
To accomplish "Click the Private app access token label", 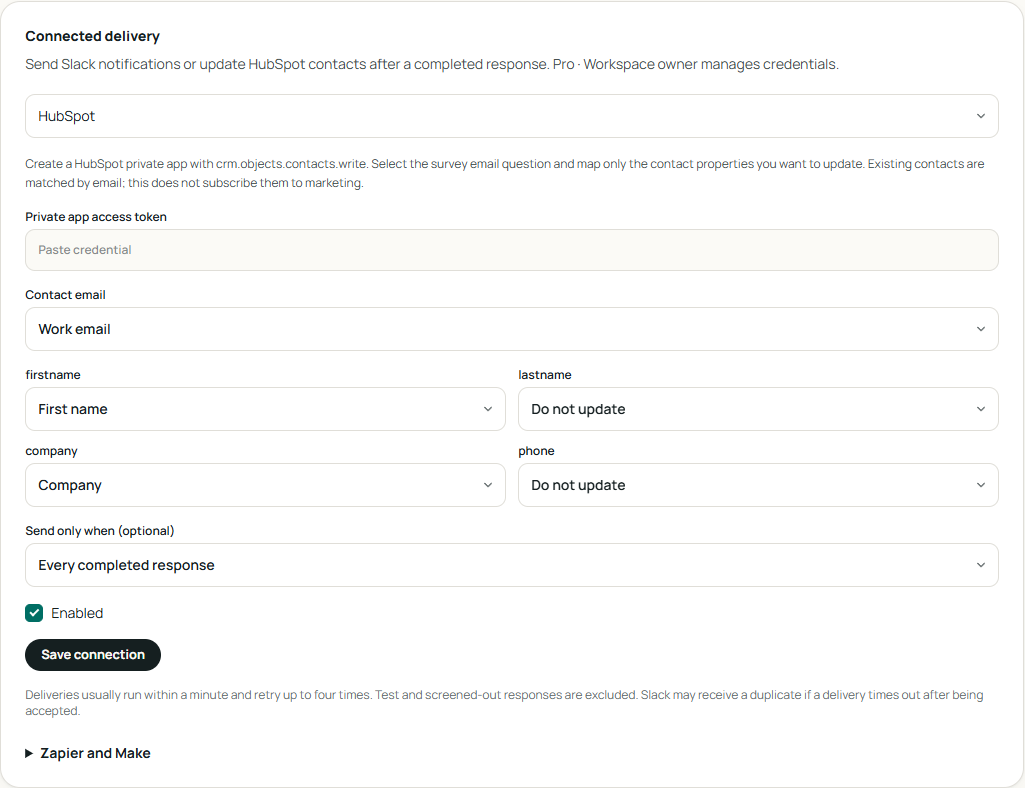I will (96, 216).
